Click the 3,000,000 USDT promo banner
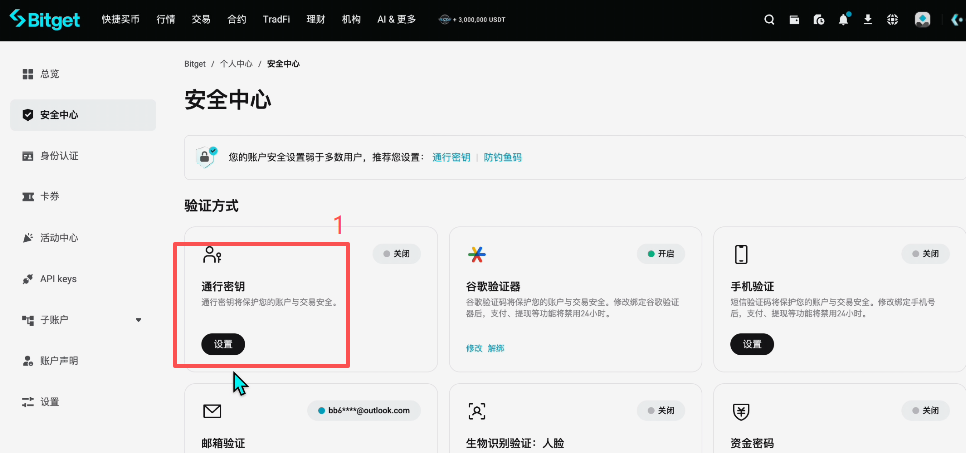Image resolution: width=966 pixels, height=453 pixels. [x=470, y=20]
